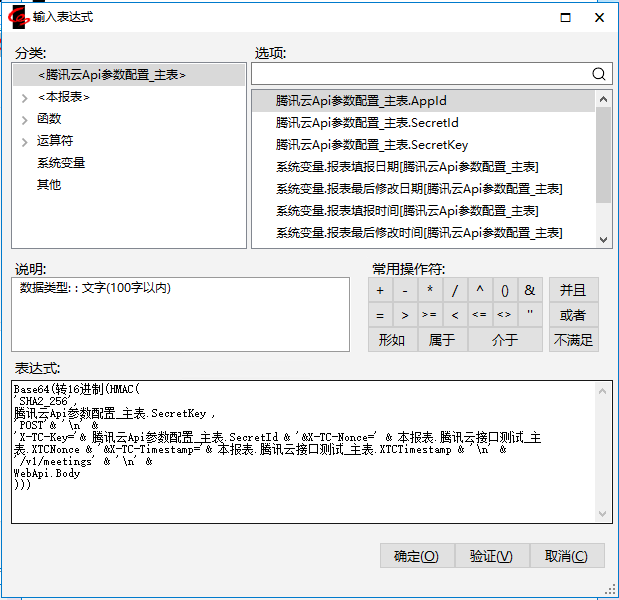This screenshot has height=600, width=619.
Task: Insert the 并且 logical operator
Action: pyautogui.click(x=573, y=290)
